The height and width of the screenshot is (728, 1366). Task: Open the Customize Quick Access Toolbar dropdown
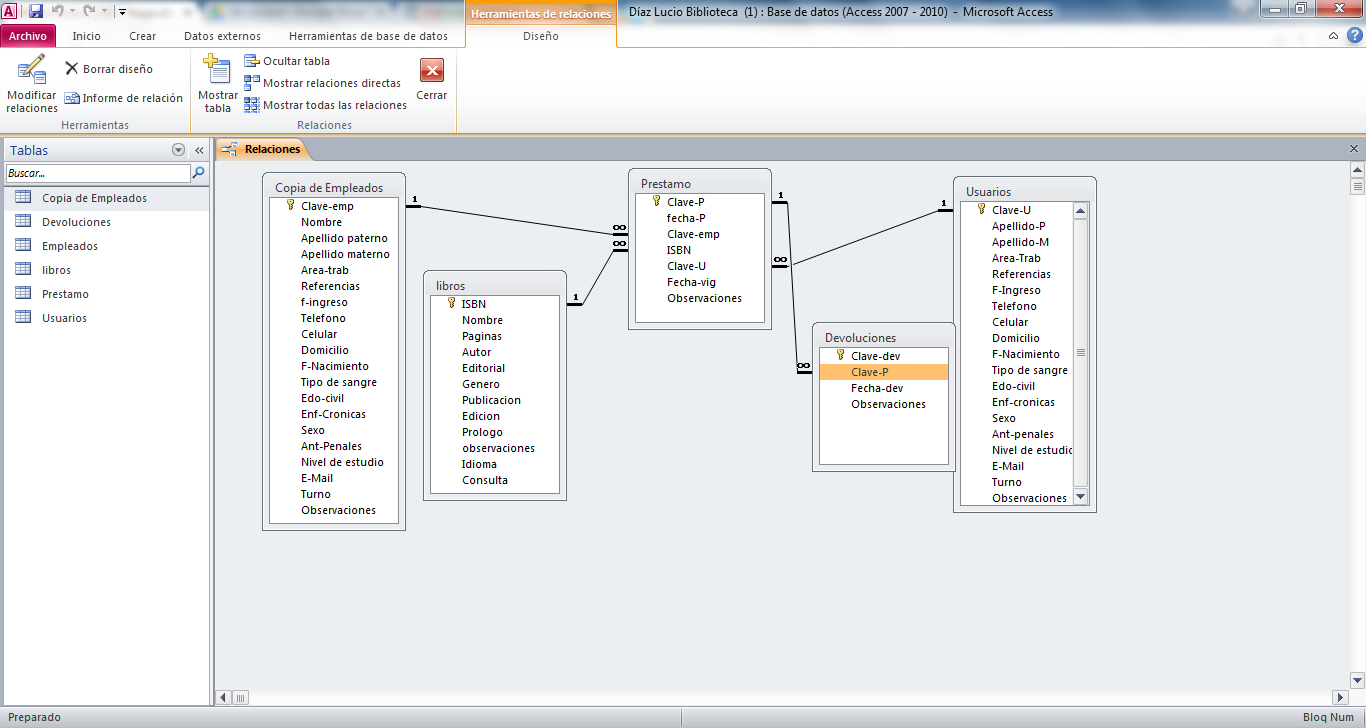click(122, 12)
